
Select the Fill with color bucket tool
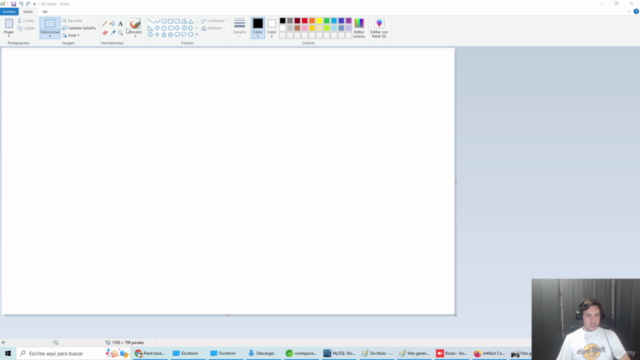(112, 24)
